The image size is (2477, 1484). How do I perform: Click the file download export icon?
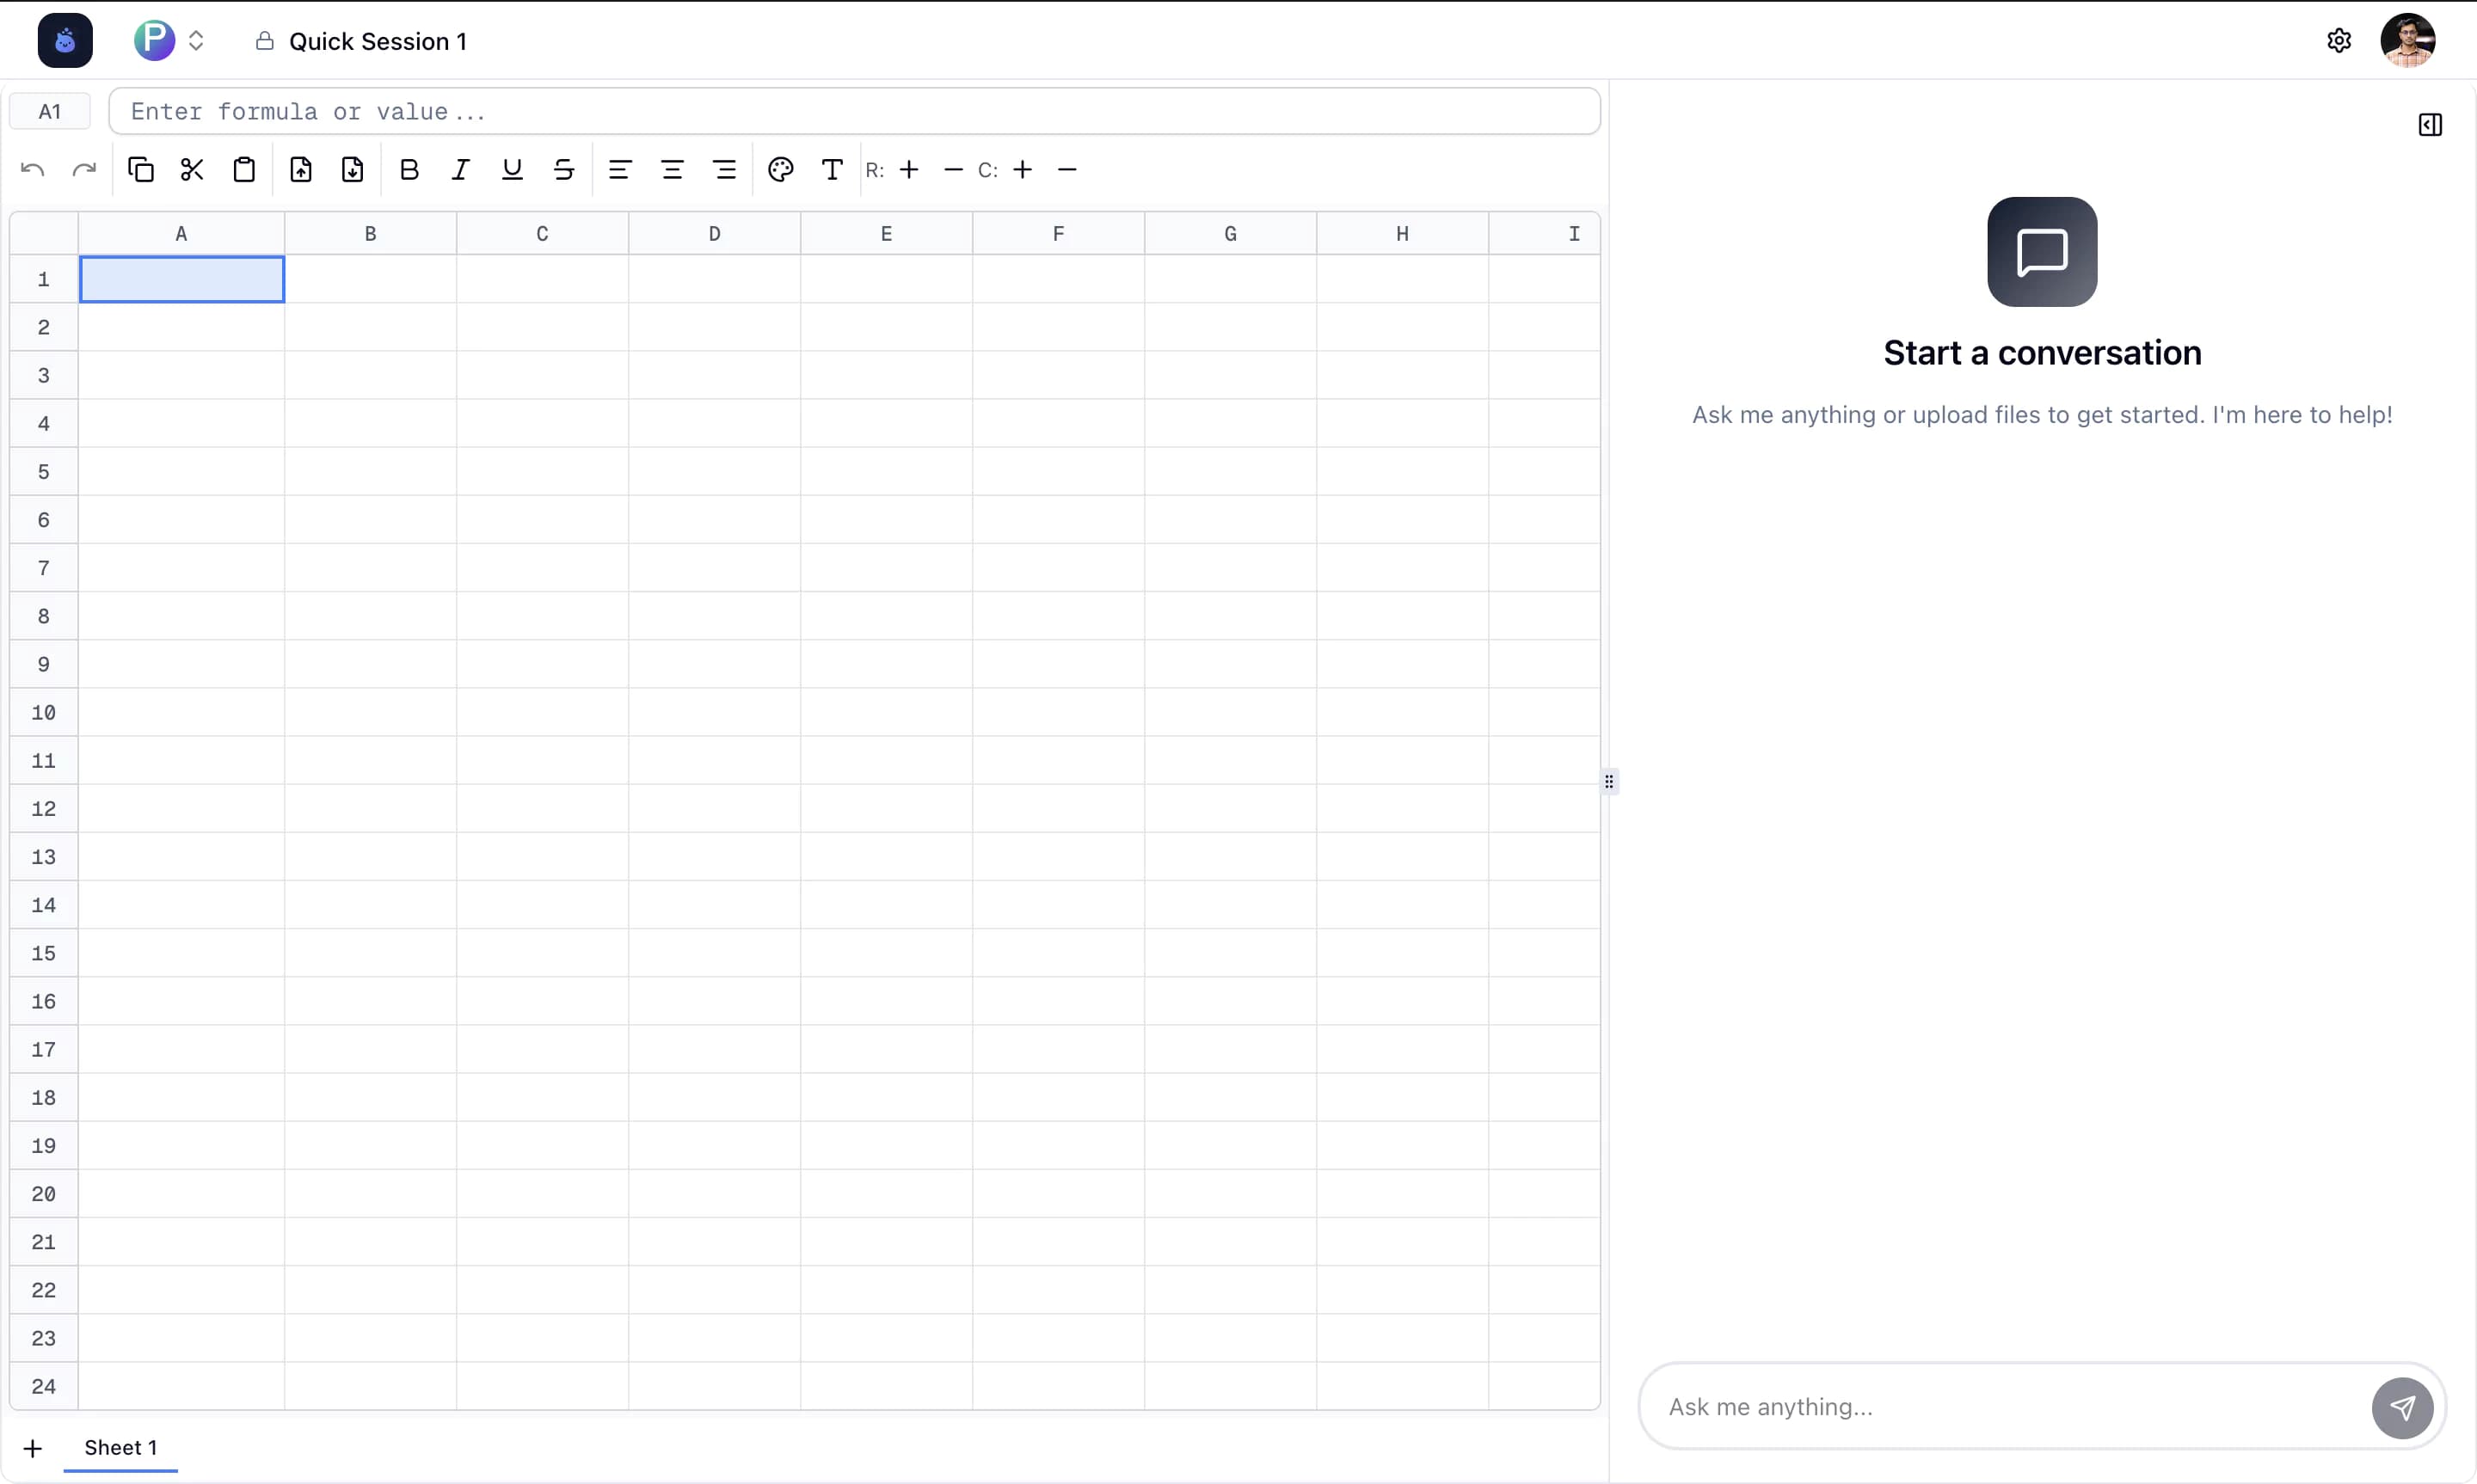(352, 170)
